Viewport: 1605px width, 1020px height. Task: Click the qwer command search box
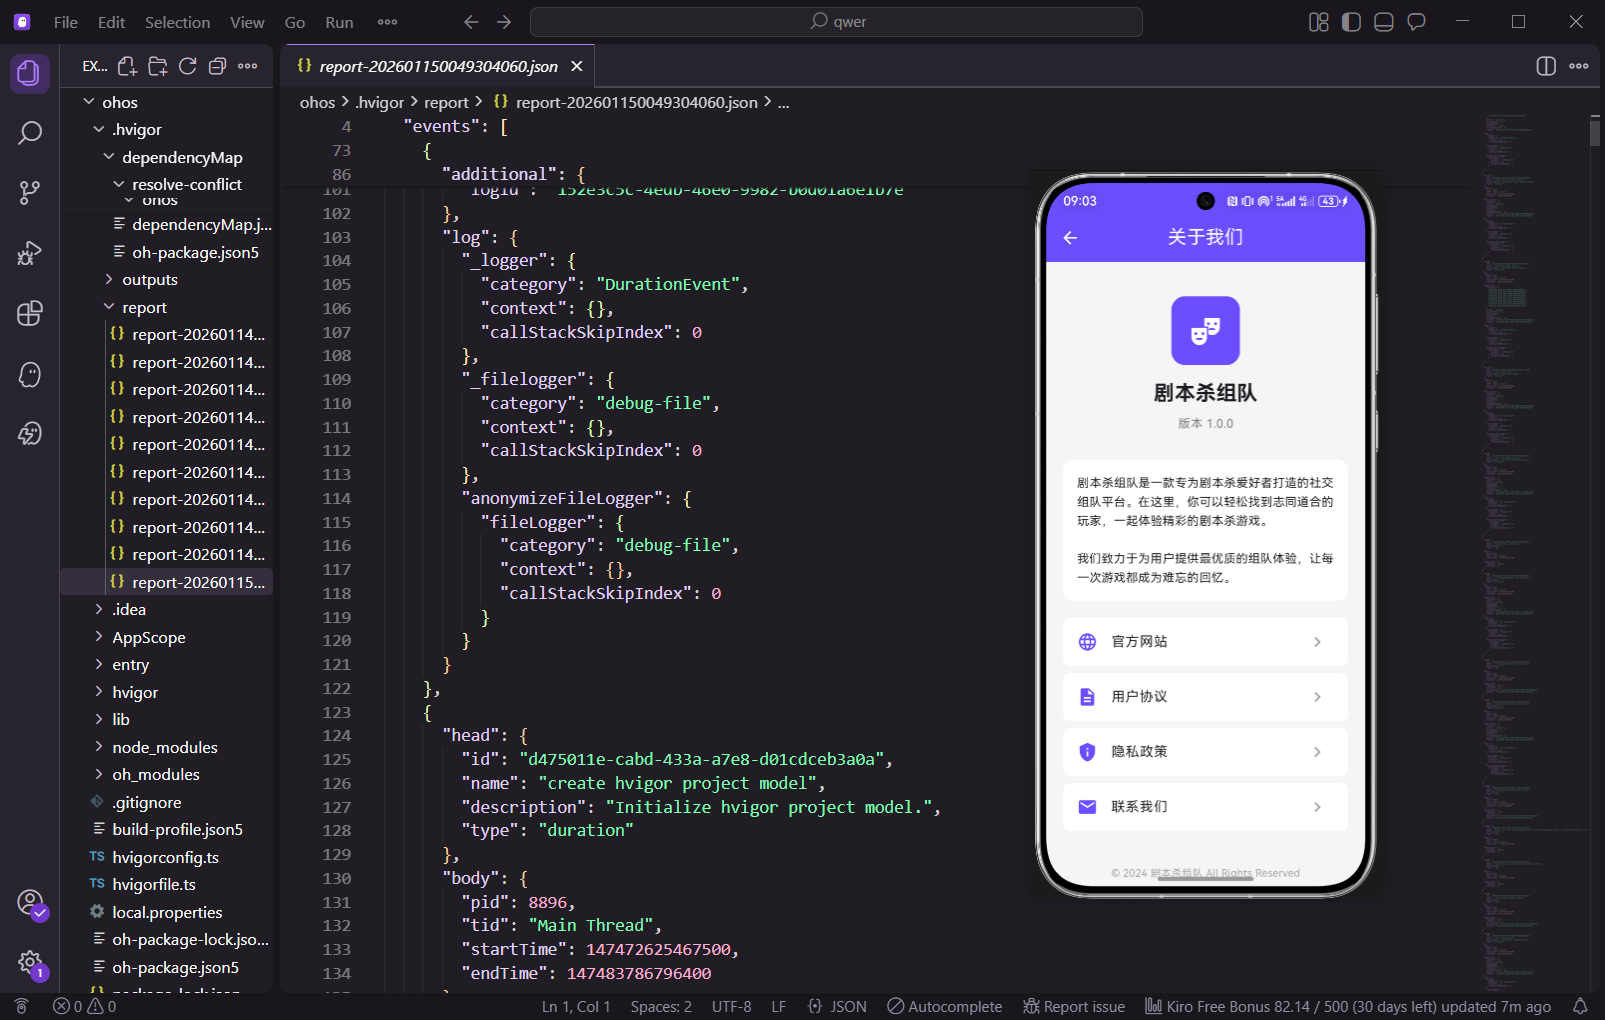coord(836,22)
